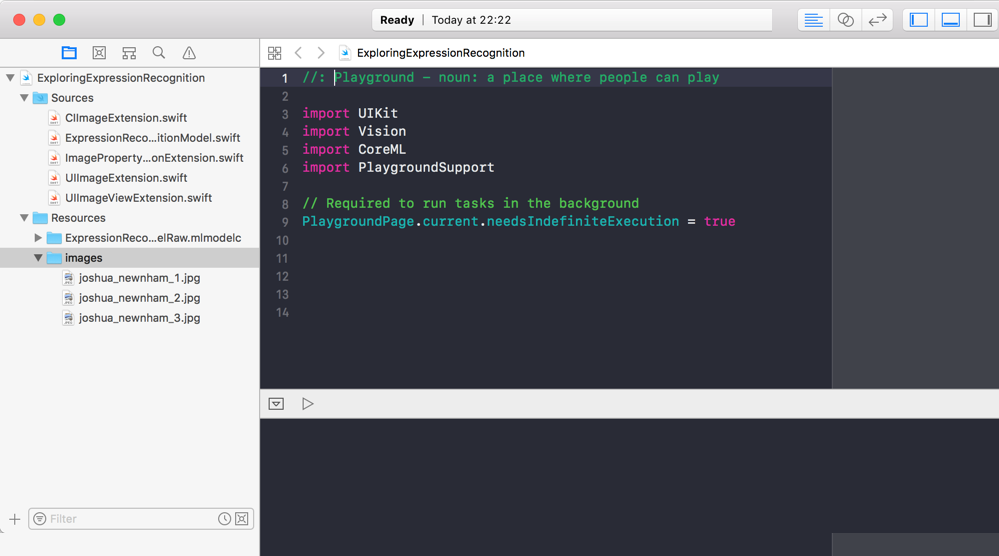This screenshot has height=556, width=999.
Task: Click the Run playground play button
Action: point(308,404)
